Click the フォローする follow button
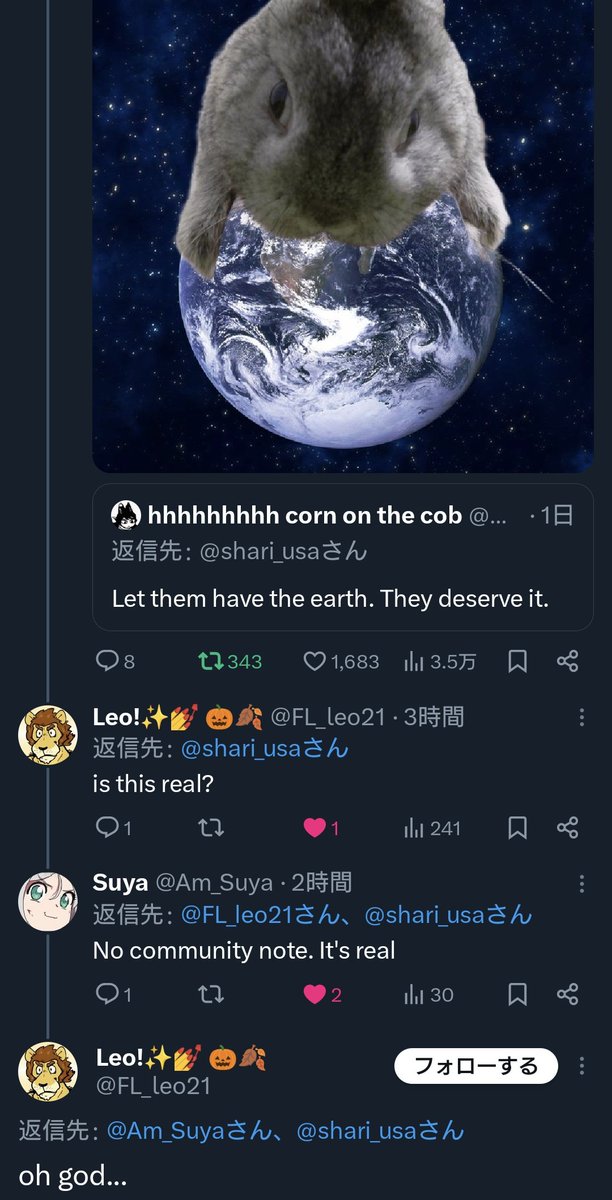 click(x=475, y=1066)
